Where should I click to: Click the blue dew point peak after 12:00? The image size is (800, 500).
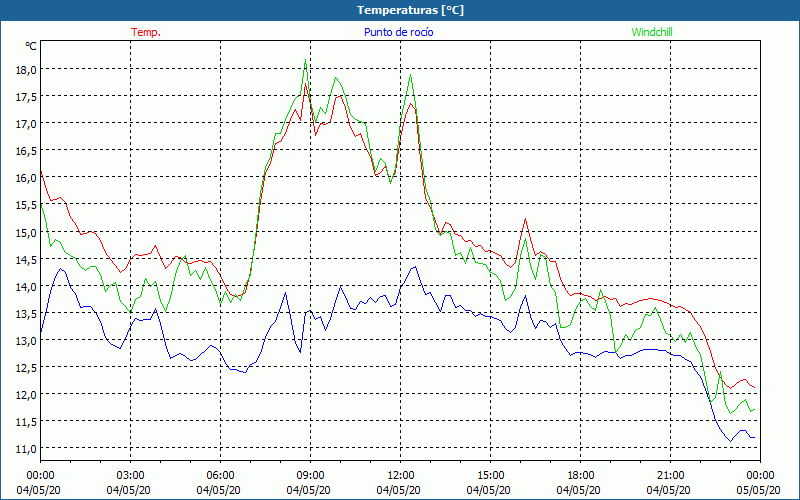pyautogui.click(x=415, y=266)
